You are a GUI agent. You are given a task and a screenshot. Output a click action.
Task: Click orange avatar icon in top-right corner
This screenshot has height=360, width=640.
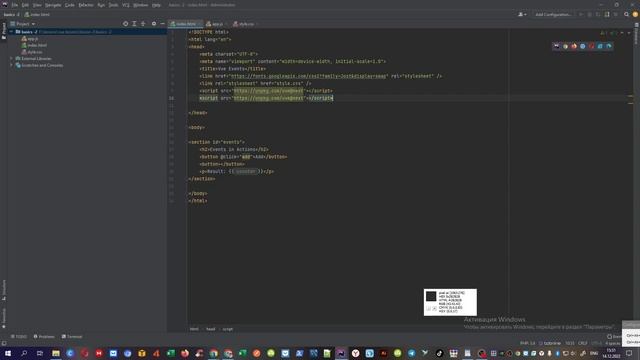[x=635, y=14]
